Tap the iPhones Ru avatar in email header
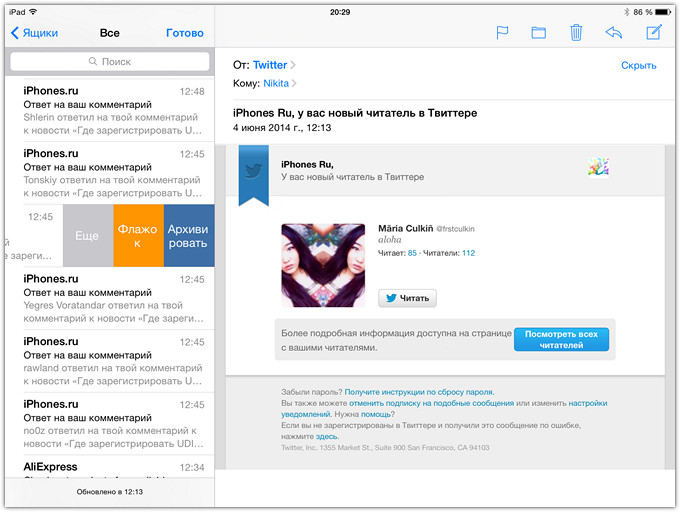Image resolution: width=680 pixels, height=512 pixels. pyautogui.click(x=598, y=166)
